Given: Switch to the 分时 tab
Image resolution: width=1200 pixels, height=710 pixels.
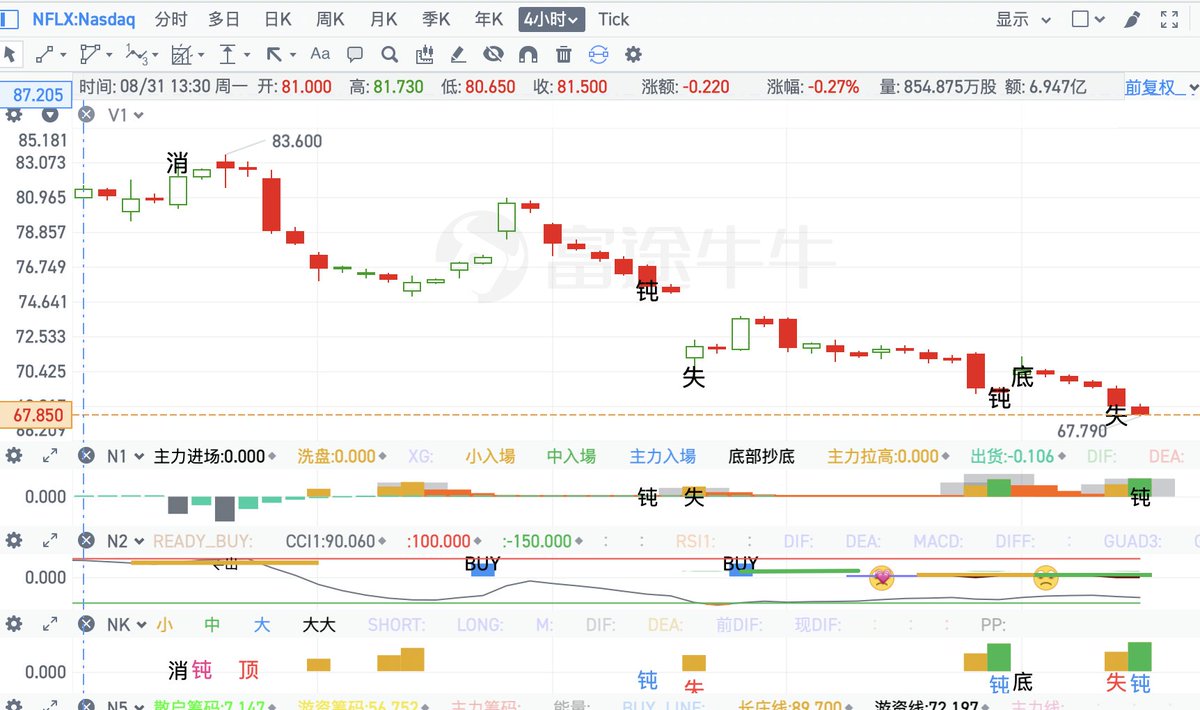Looking at the screenshot, I should click(171, 19).
